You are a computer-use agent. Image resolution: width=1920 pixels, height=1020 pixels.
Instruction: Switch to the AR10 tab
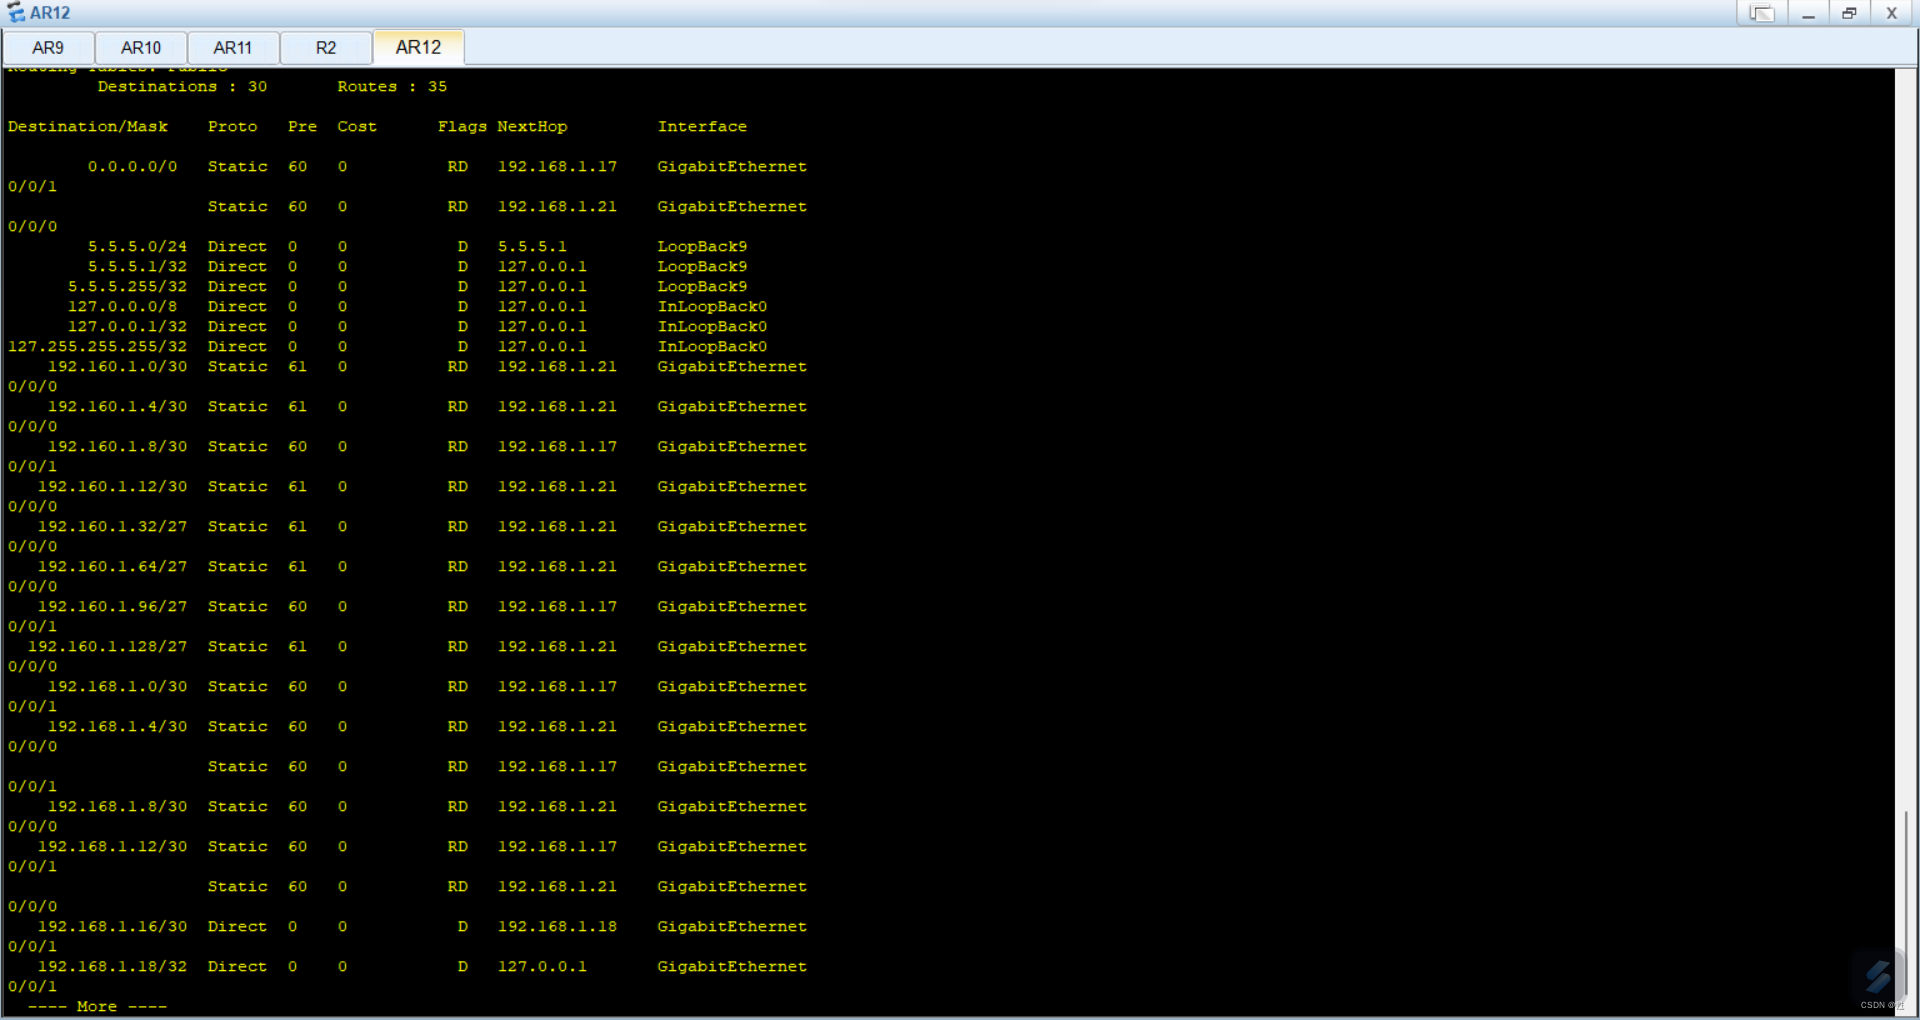(x=141, y=48)
